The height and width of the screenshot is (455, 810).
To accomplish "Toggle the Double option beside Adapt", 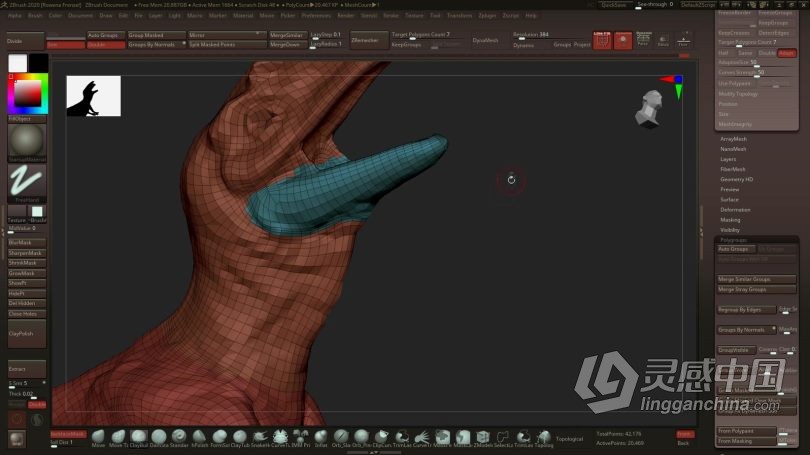I will click(x=767, y=53).
